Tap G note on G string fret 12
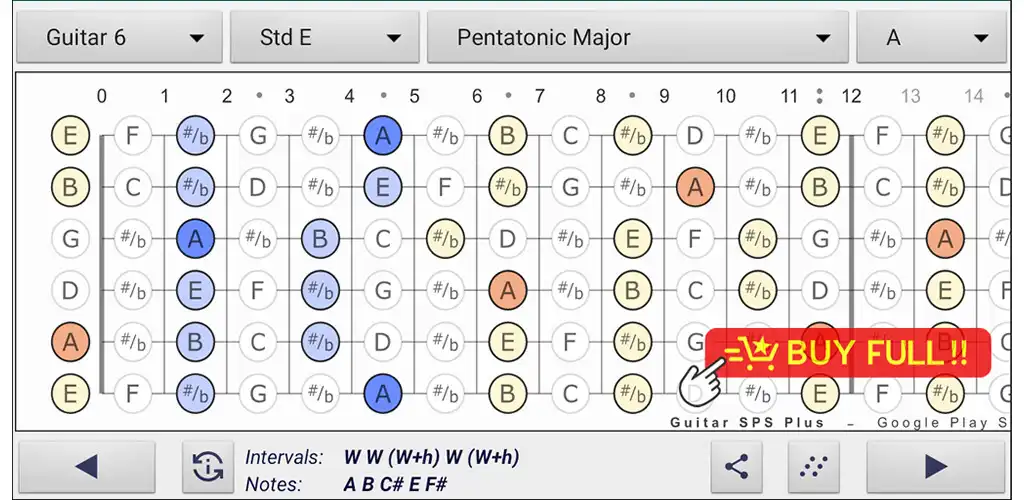The image size is (1024, 500). pos(820,239)
